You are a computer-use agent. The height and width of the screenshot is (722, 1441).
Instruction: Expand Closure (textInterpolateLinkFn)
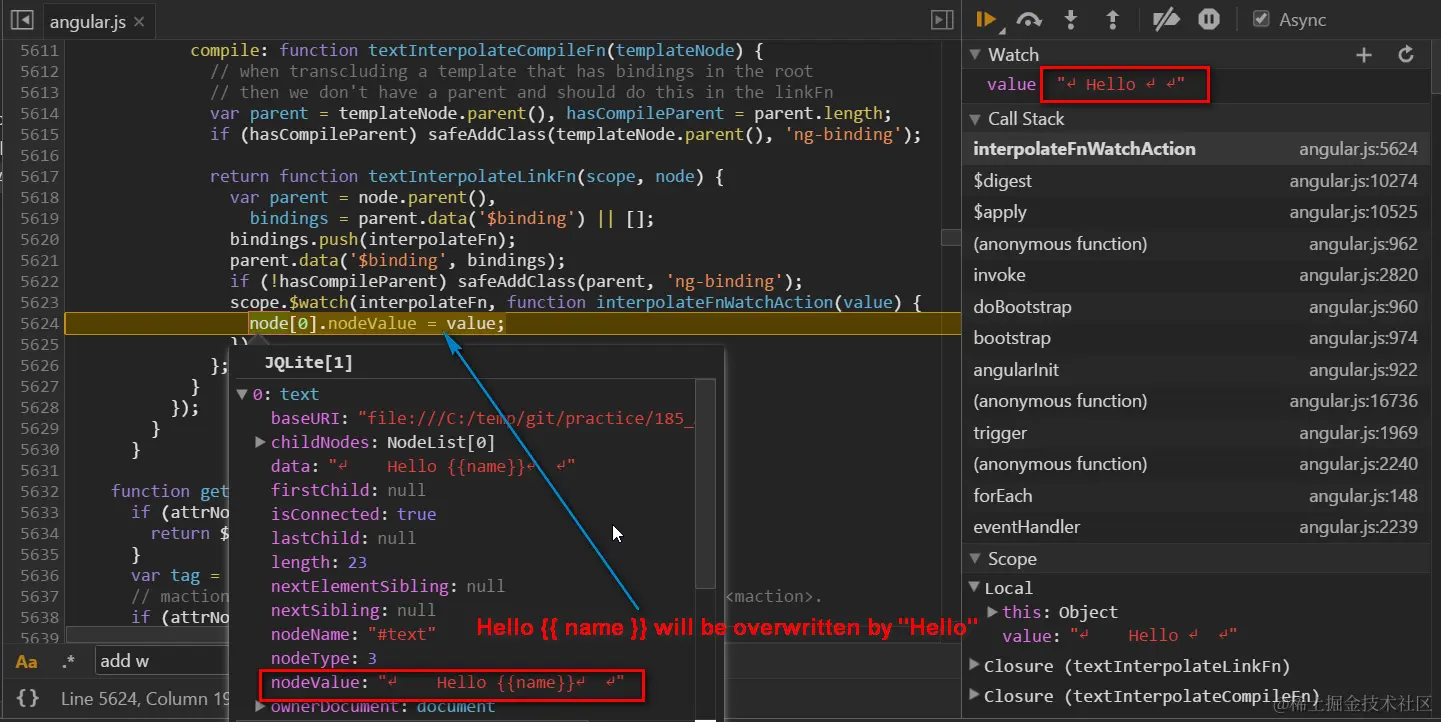975,666
